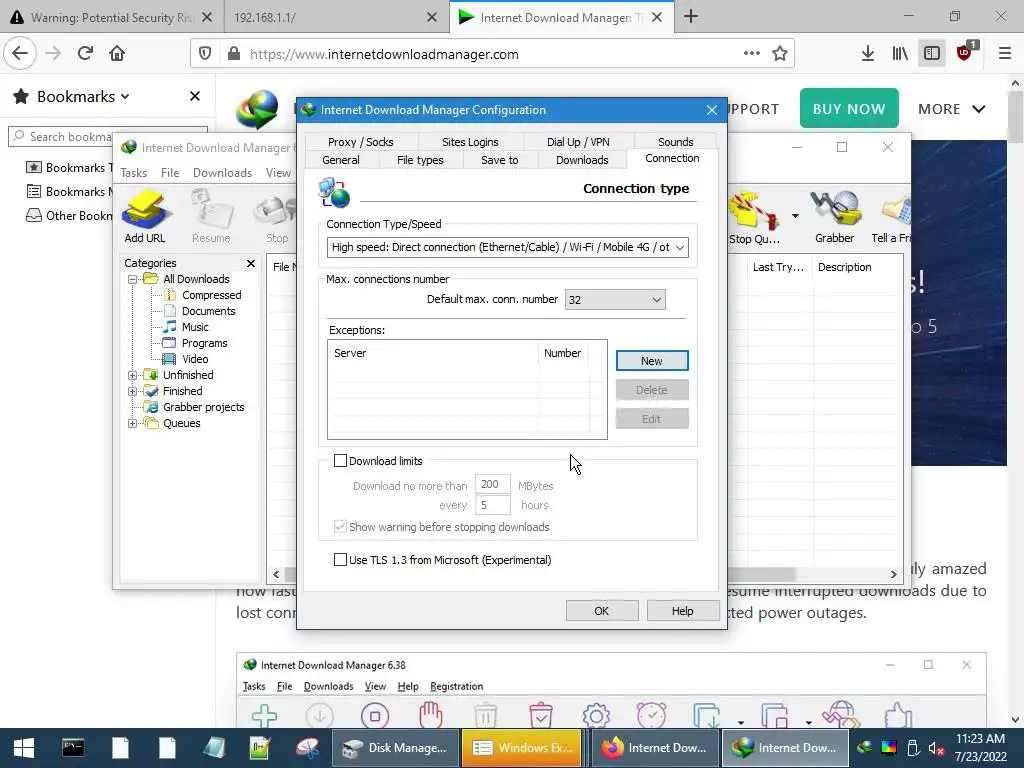Open the Windows Start button
Screen dimensions: 1024x768
pos(24,748)
